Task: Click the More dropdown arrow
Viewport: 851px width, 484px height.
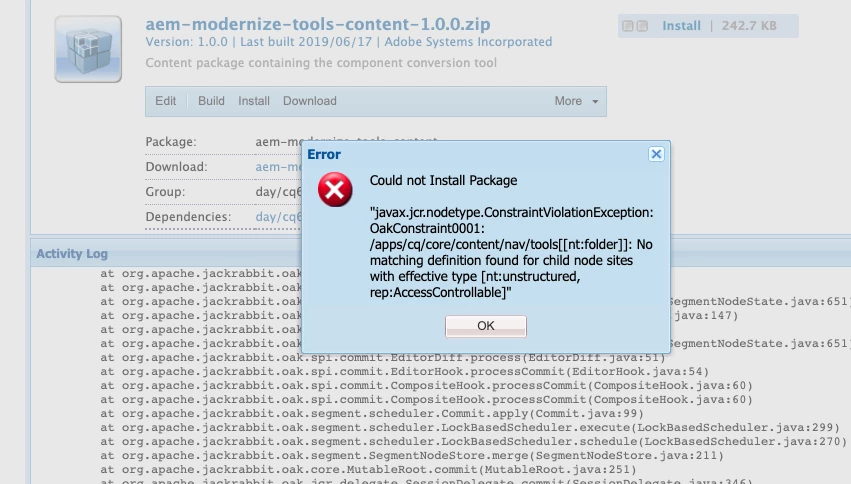Action: click(595, 101)
